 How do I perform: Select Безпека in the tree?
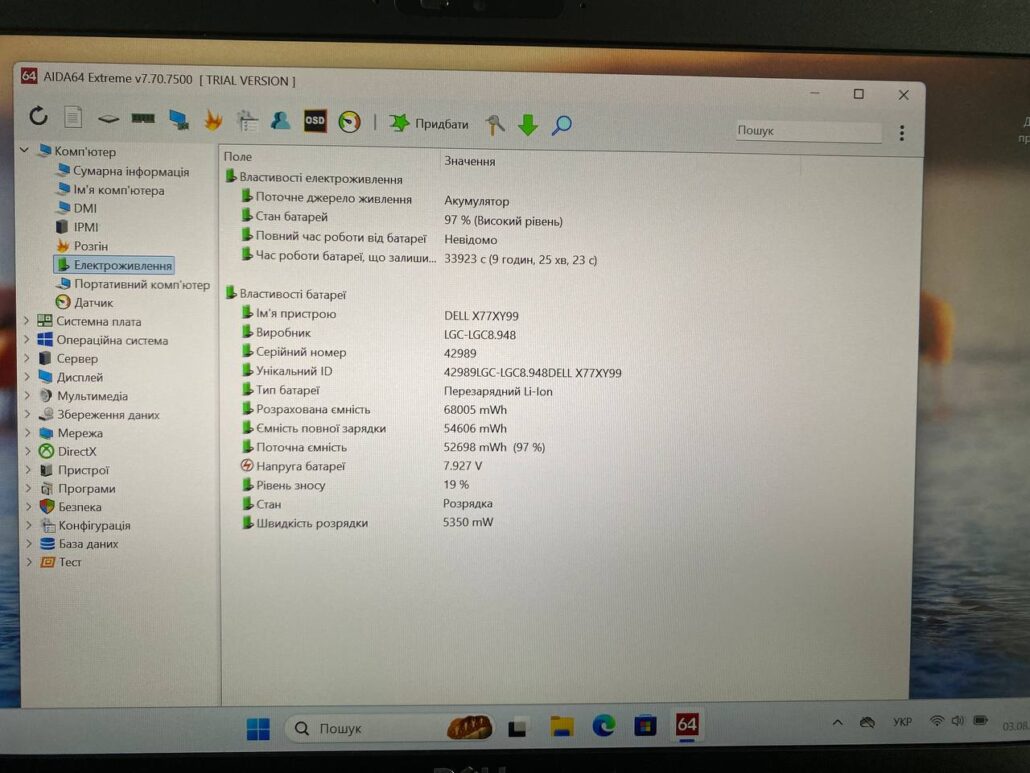tap(79, 507)
